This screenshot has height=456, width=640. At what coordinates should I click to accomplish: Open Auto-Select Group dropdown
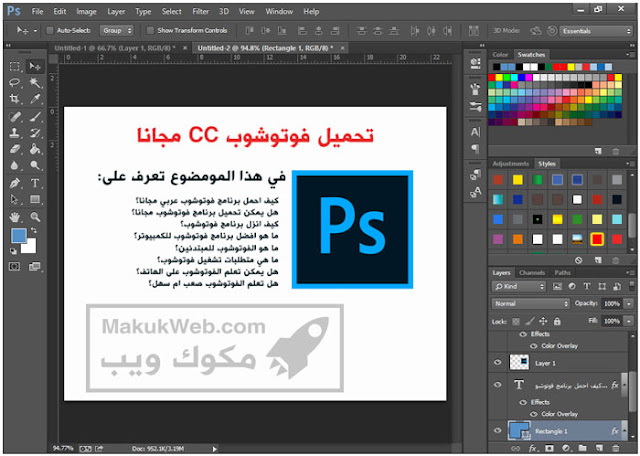[117, 31]
